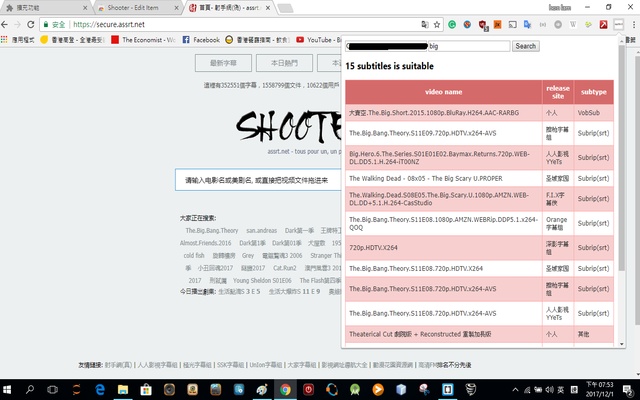This screenshot has height=400, width=640.
Task: Open the taskbar clock showing 07:53
Action: click(x=600, y=390)
